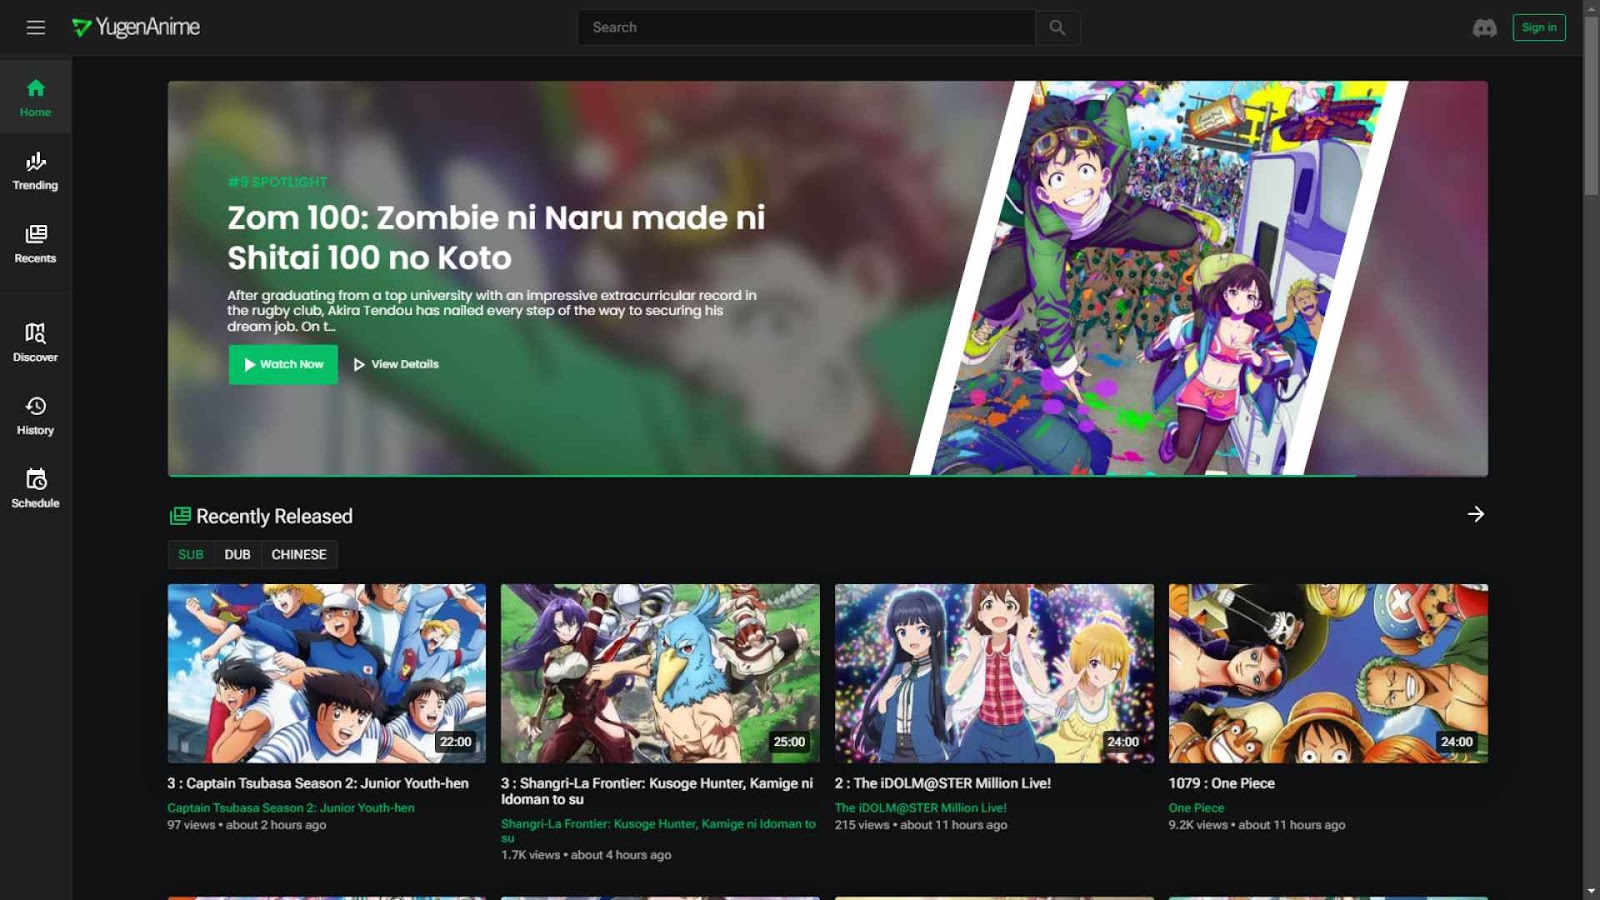Click the Recently Released heading
The image size is (1600, 900).
tap(274, 516)
